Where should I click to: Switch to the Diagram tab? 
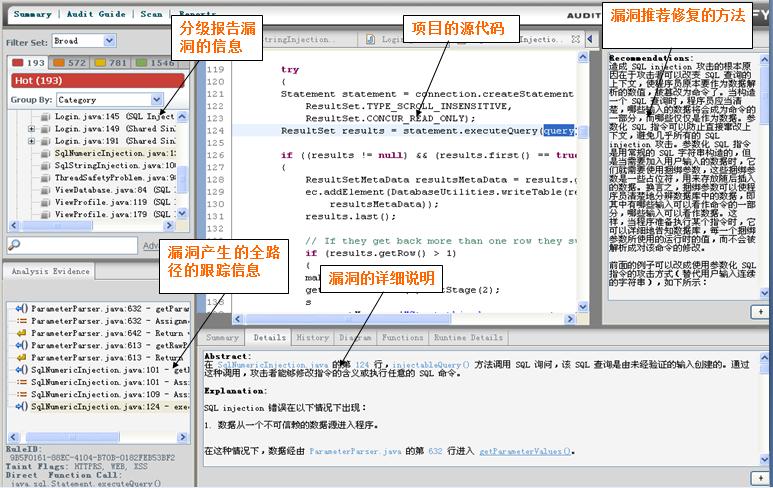[x=355, y=338]
